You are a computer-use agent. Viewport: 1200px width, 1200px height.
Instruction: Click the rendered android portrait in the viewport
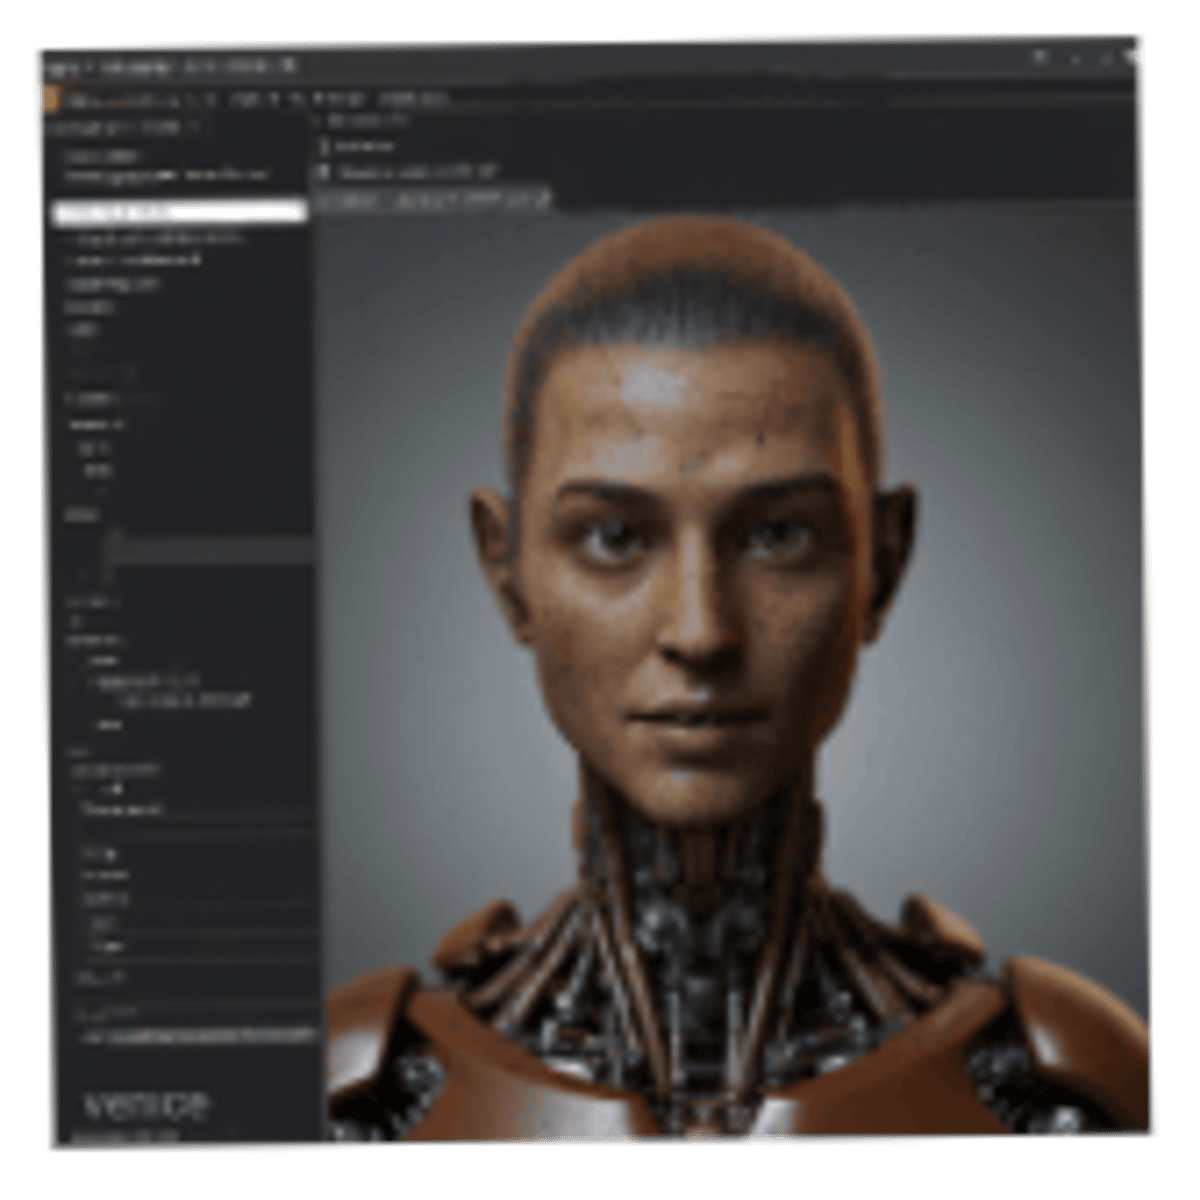click(736, 675)
